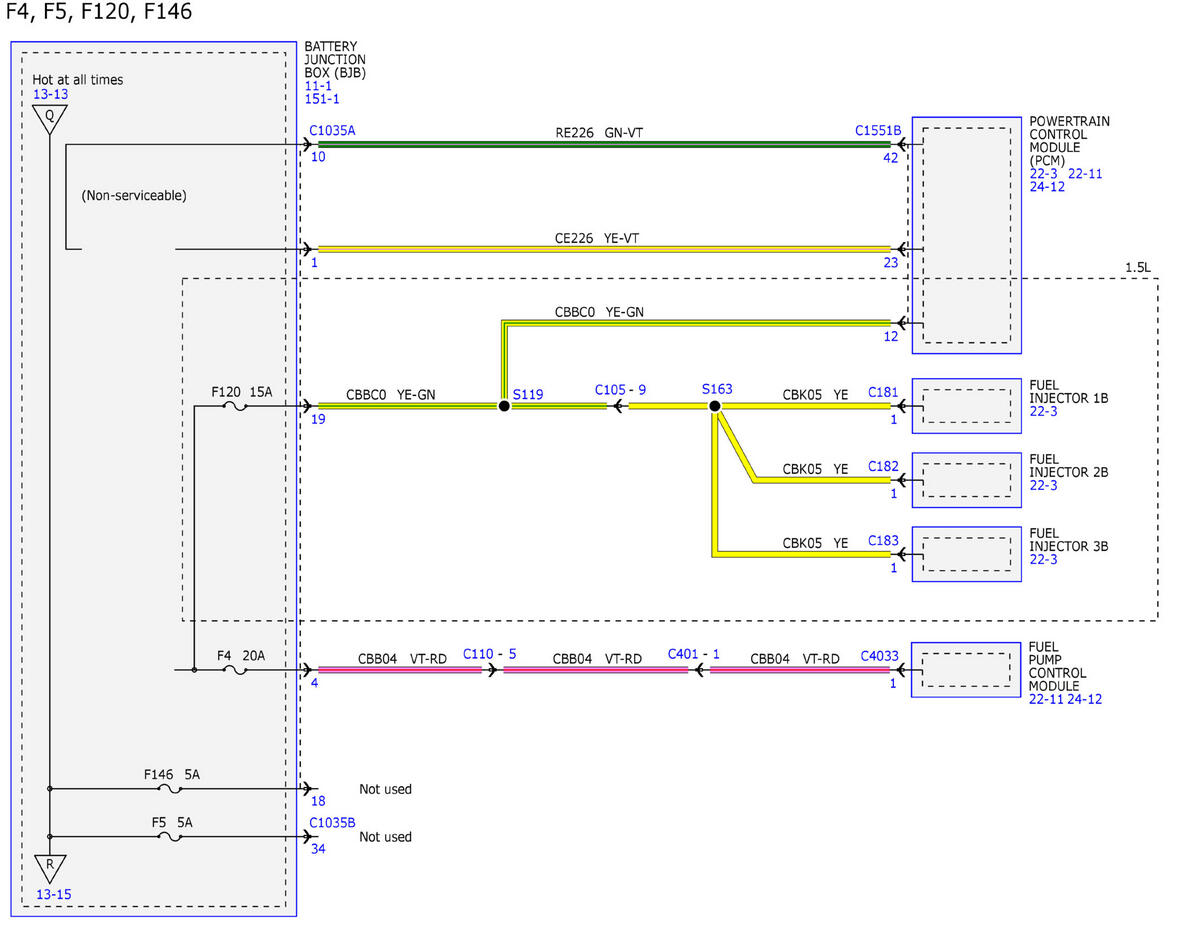Select the S119 splice dot
The image size is (1200, 927).
[504, 406]
